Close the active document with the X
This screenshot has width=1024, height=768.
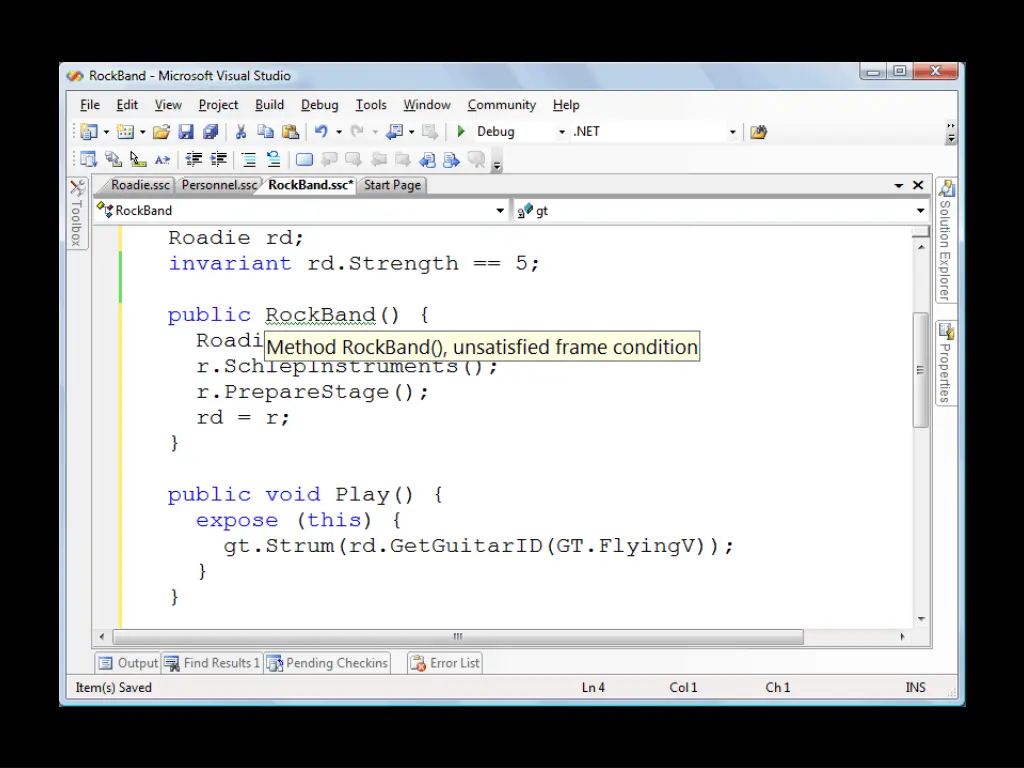(918, 185)
